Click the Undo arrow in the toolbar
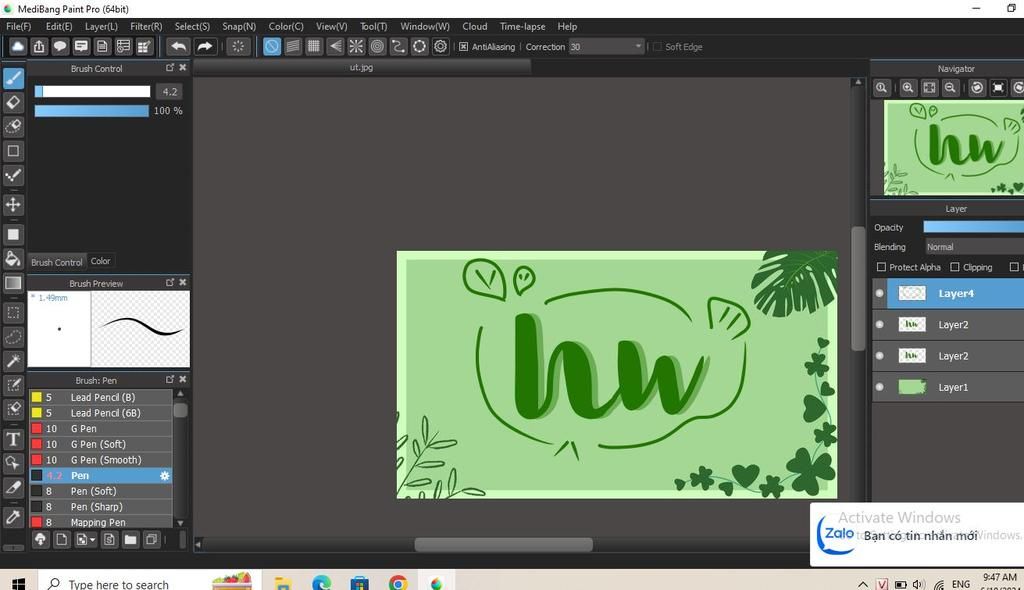 [x=178, y=46]
